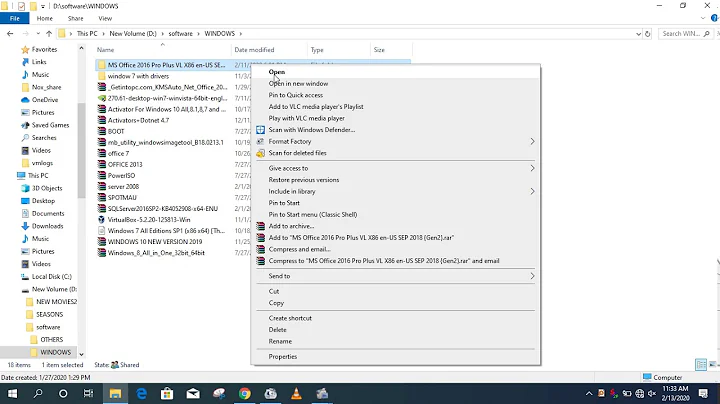Click the 'Scan for deleted files' icon
Viewport: 720px width, 404px height.
point(260,153)
